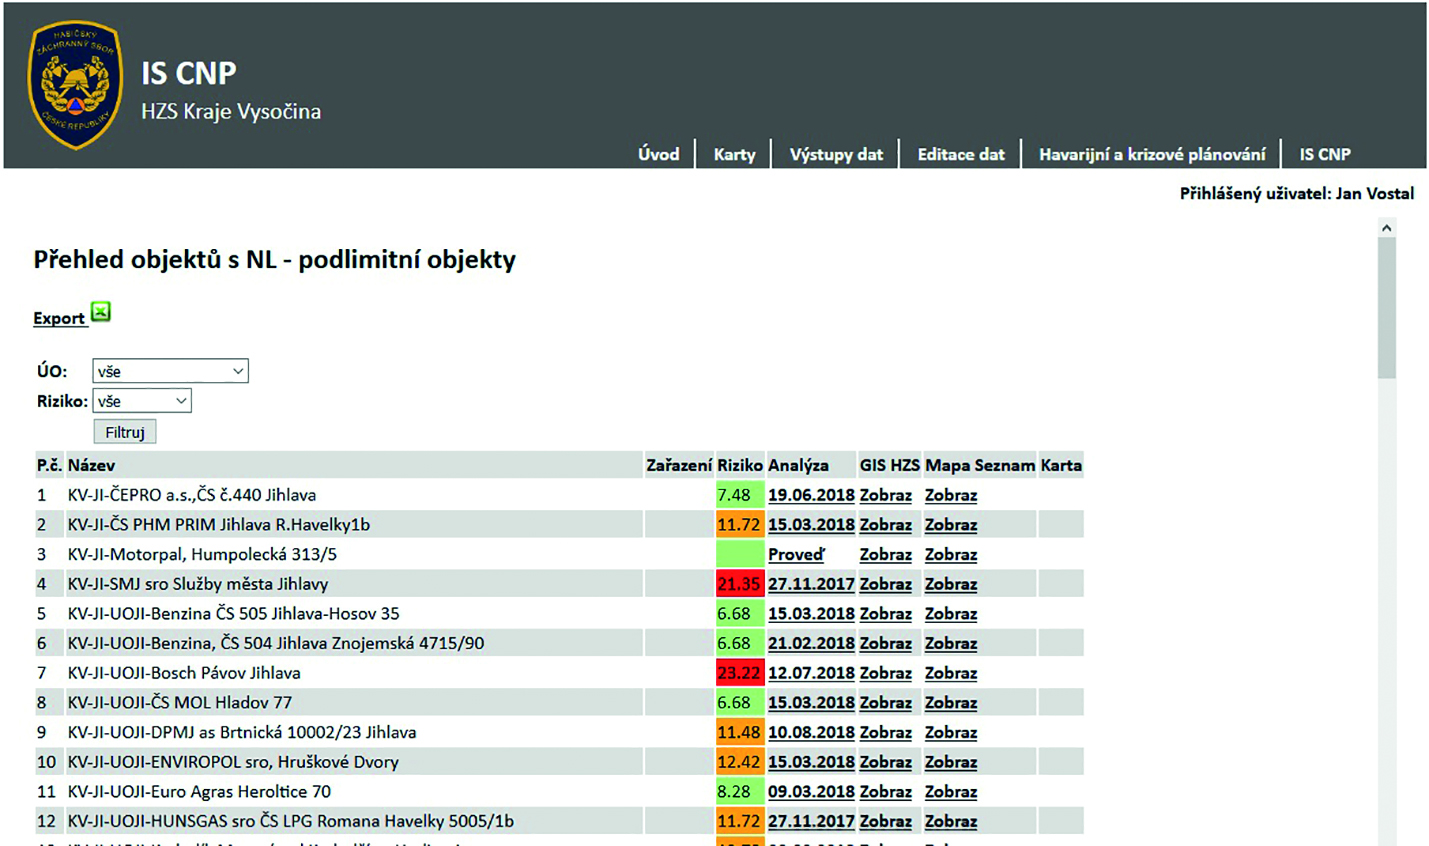The image size is (1429, 846).
Task: Open Havarijní a krizové plánování menu
Action: [1152, 154]
